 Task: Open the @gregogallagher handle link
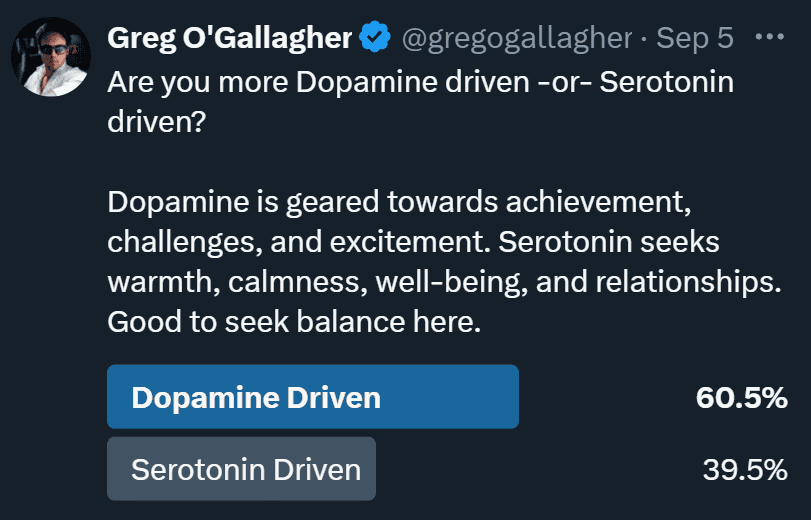pos(517,38)
